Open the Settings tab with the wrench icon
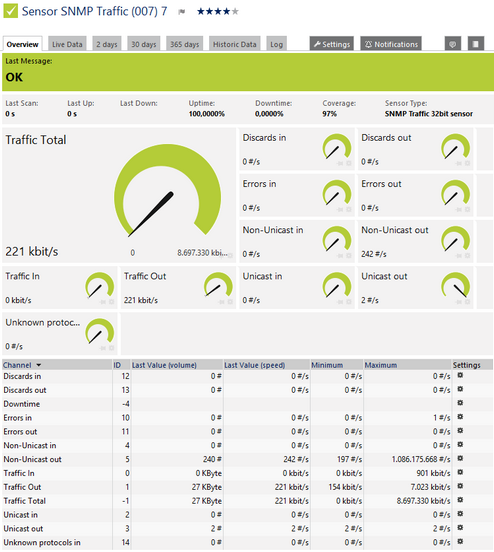 click(x=332, y=44)
